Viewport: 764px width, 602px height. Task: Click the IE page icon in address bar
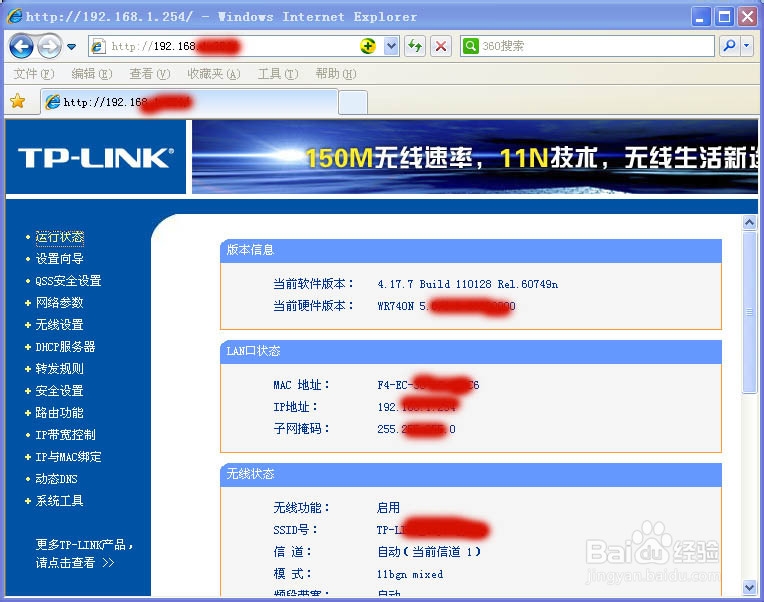point(98,46)
